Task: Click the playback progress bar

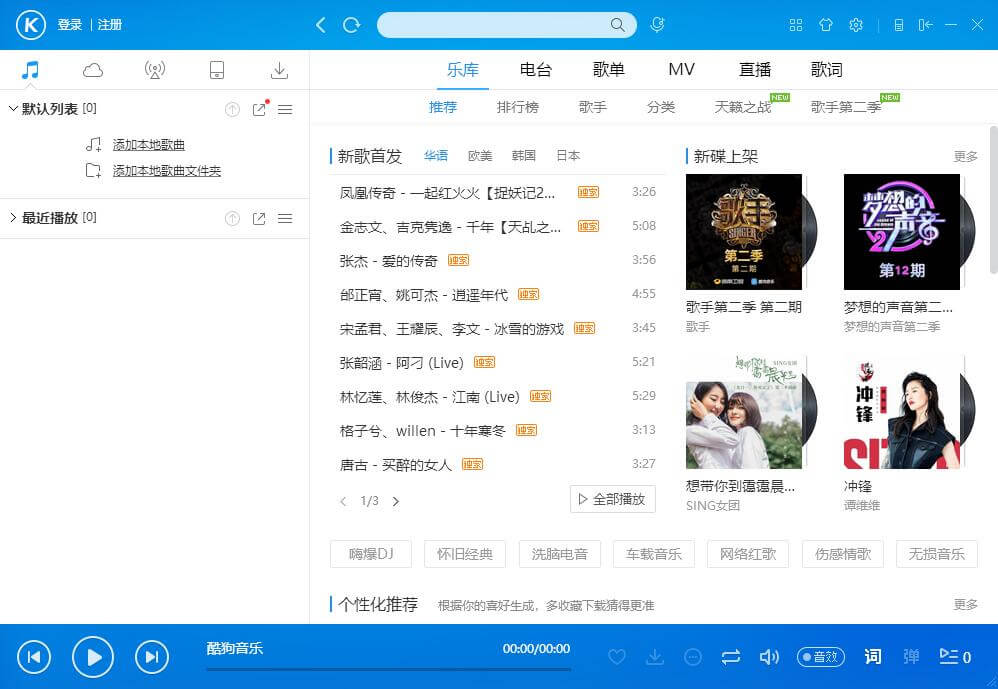Action: click(x=388, y=669)
